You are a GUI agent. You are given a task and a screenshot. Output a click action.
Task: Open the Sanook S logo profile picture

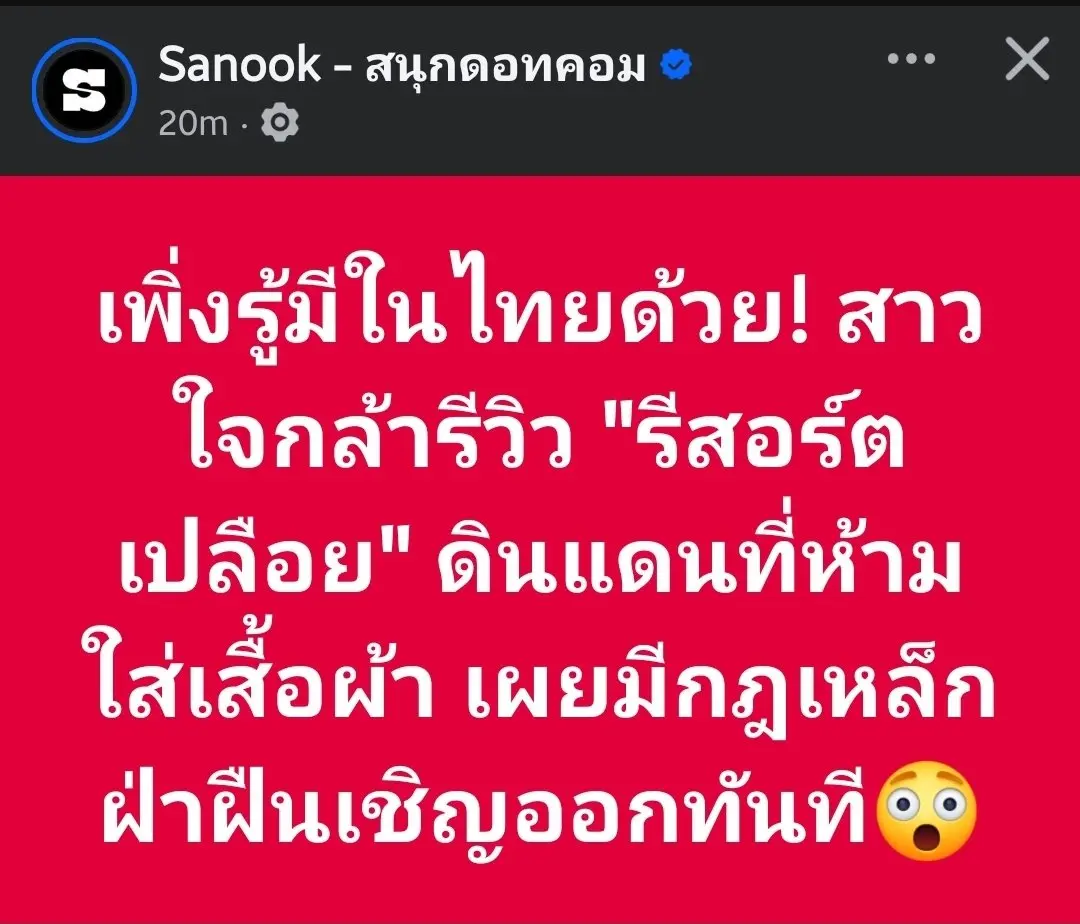tap(84, 90)
